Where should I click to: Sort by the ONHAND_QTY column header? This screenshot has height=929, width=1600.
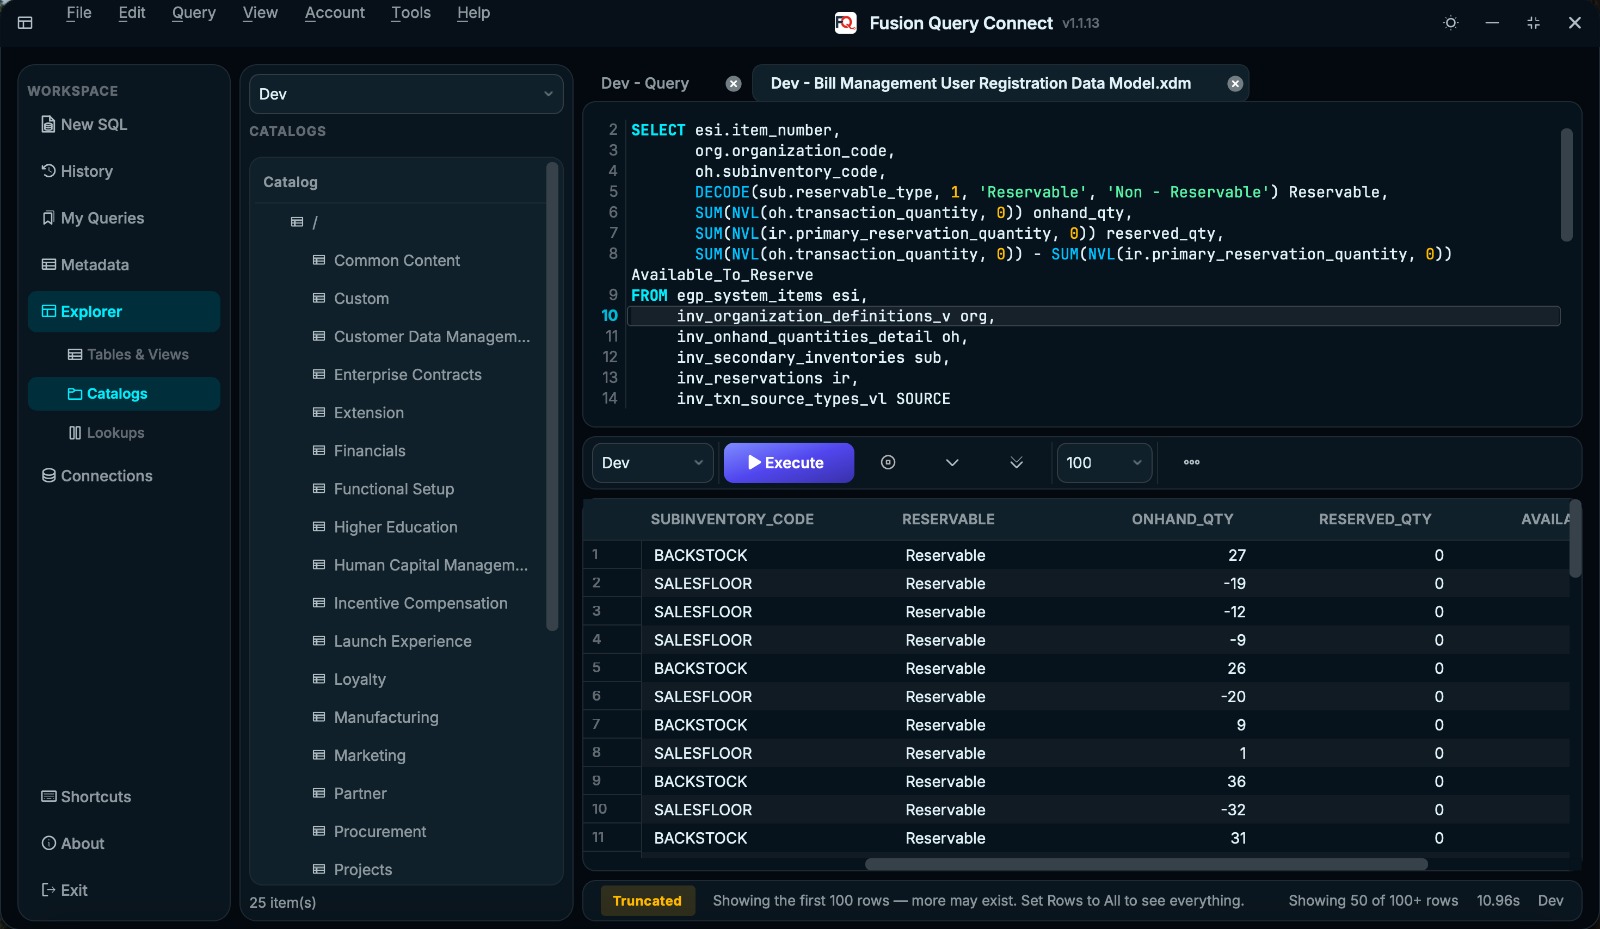1182,520
